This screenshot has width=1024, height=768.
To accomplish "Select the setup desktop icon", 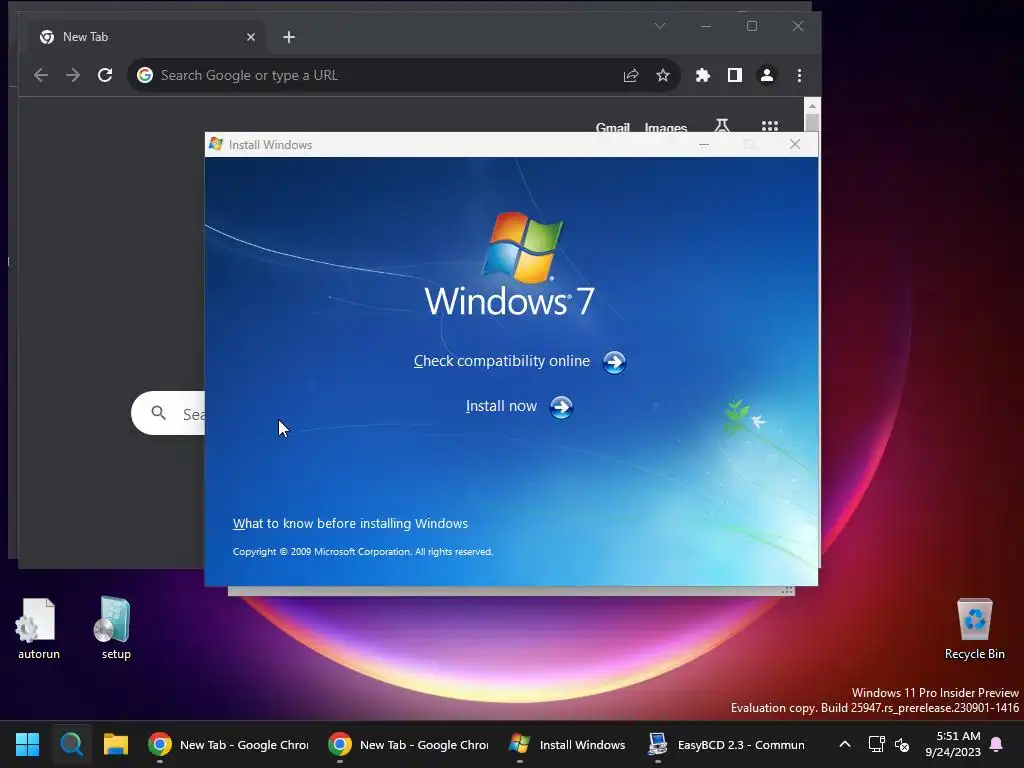I will 116,629.
